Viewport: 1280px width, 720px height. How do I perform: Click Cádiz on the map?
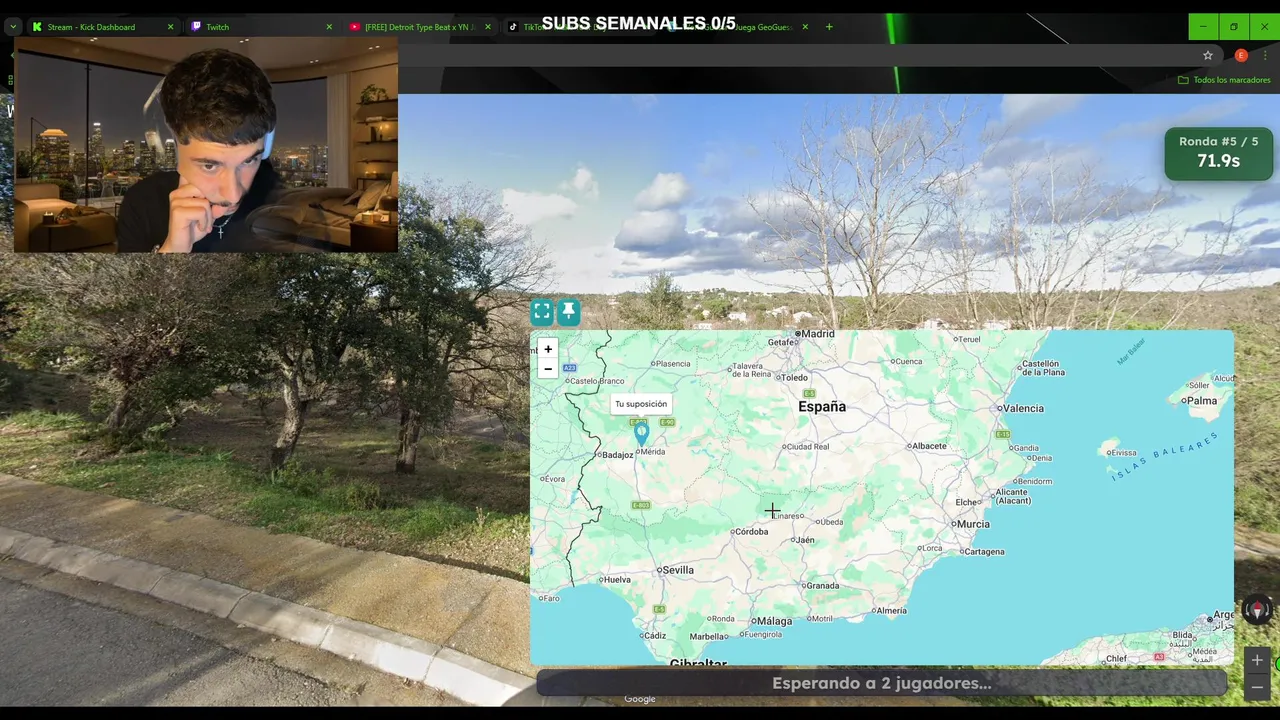(655, 636)
